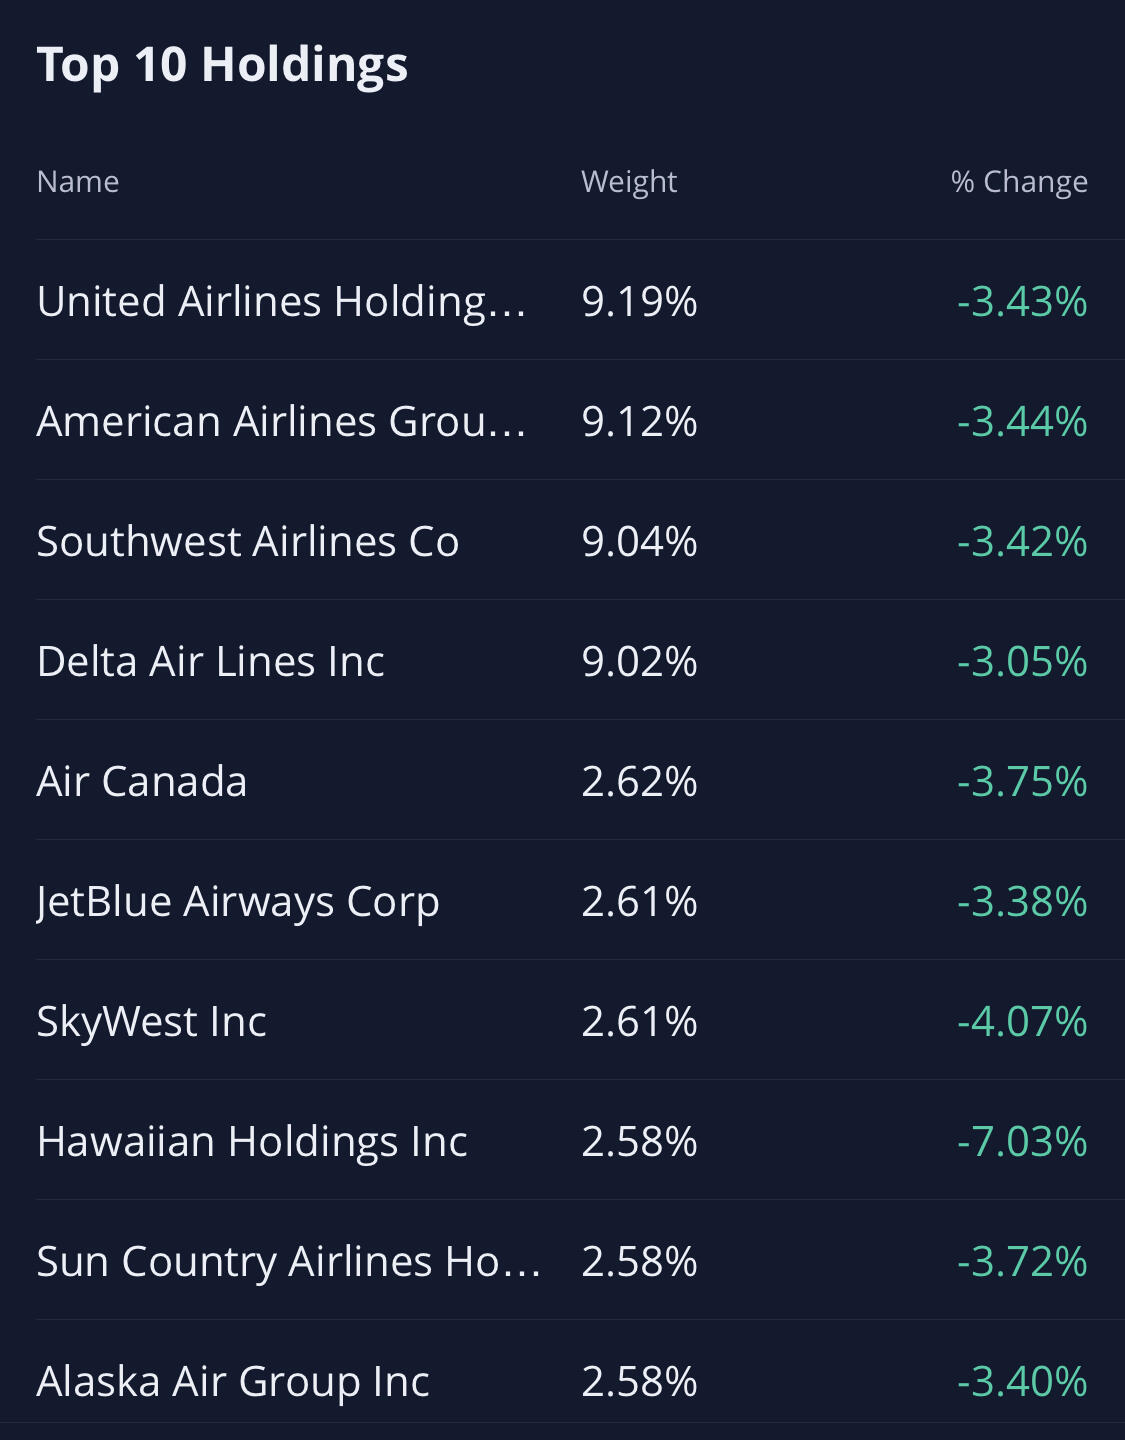Click Hawaiian Holdings -7.03% change value

(1022, 1141)
